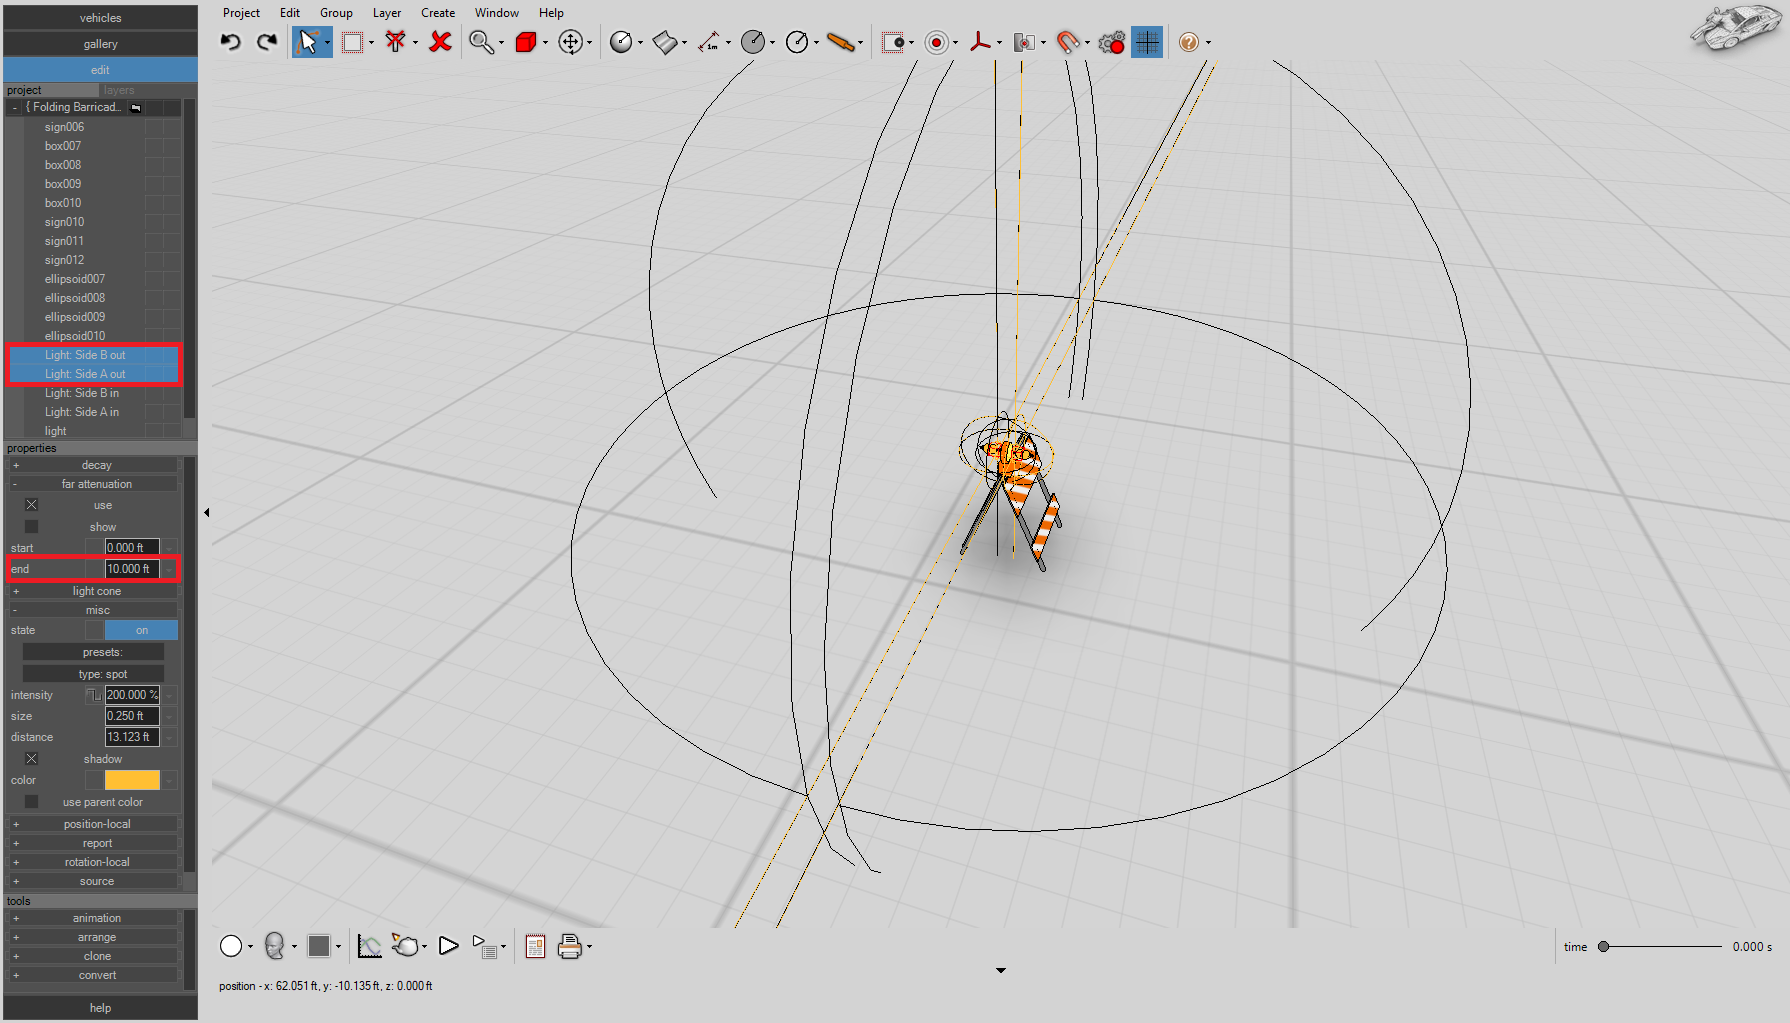Click the dark gray background color square

319,946
